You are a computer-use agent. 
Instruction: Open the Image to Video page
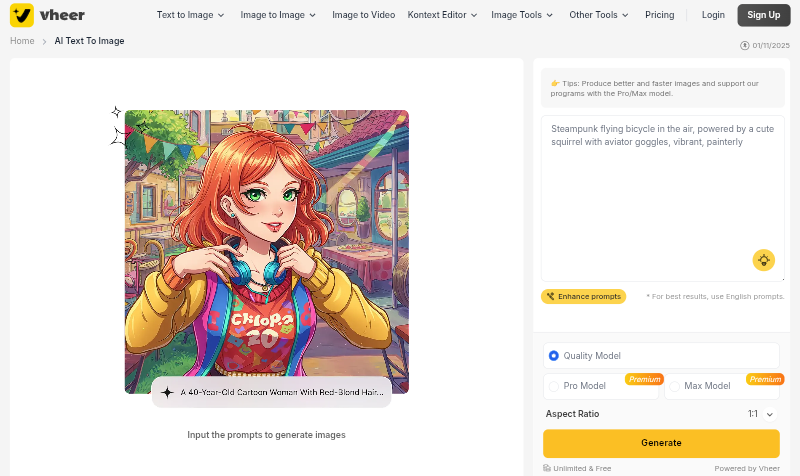(x=363, y=15)
